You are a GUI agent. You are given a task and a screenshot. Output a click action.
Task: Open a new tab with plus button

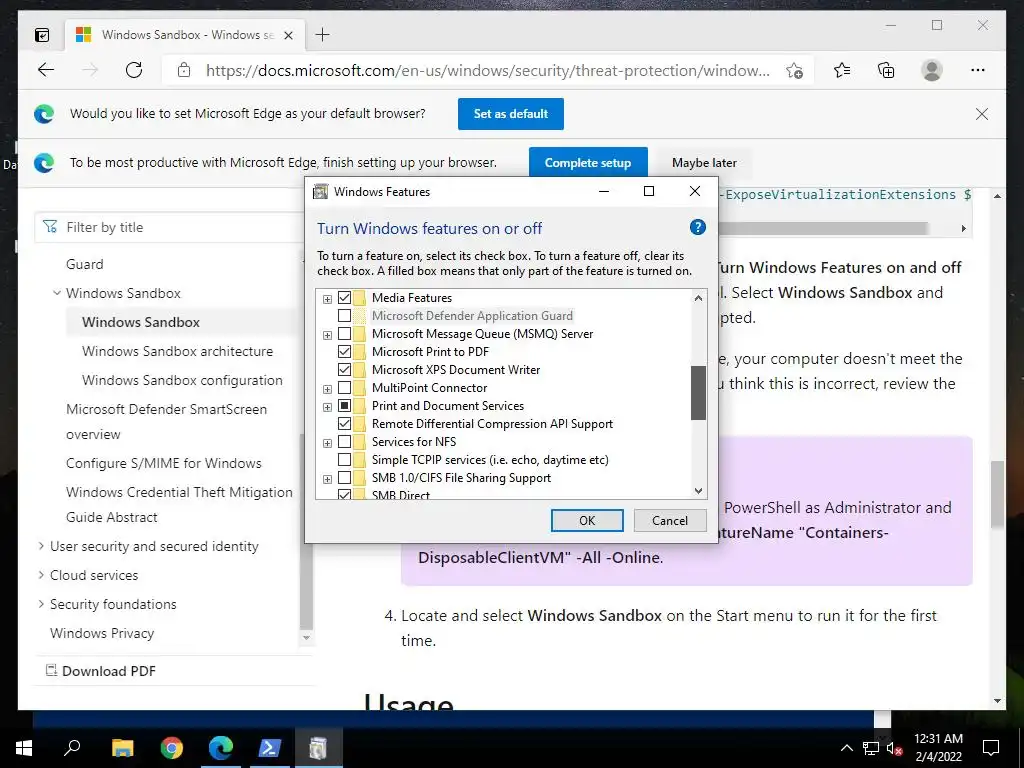(x=323, y=35)
